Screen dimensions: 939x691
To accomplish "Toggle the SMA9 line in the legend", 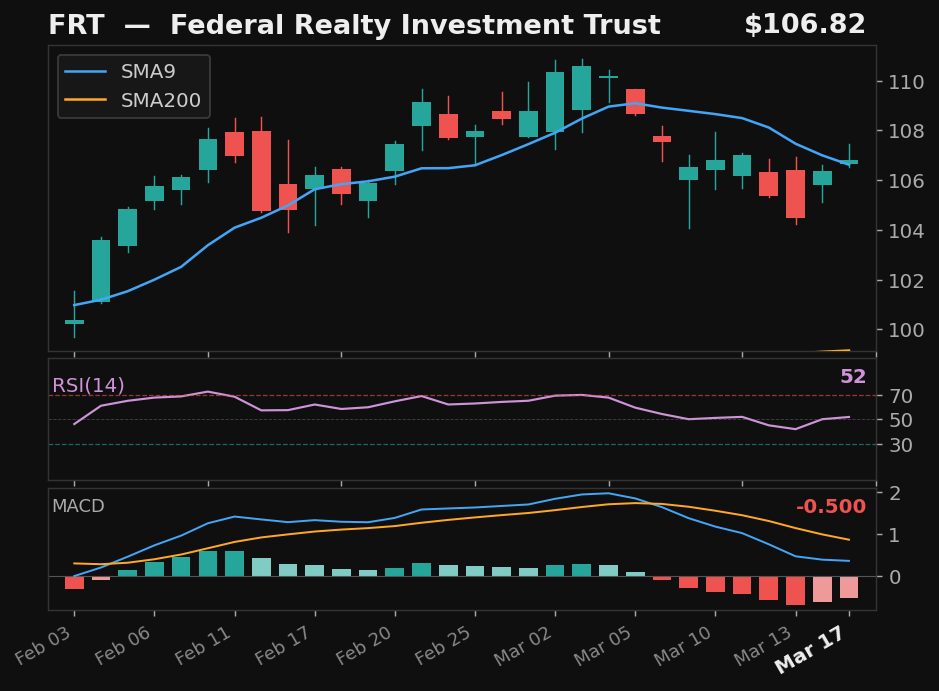I will tap(147, 71).
